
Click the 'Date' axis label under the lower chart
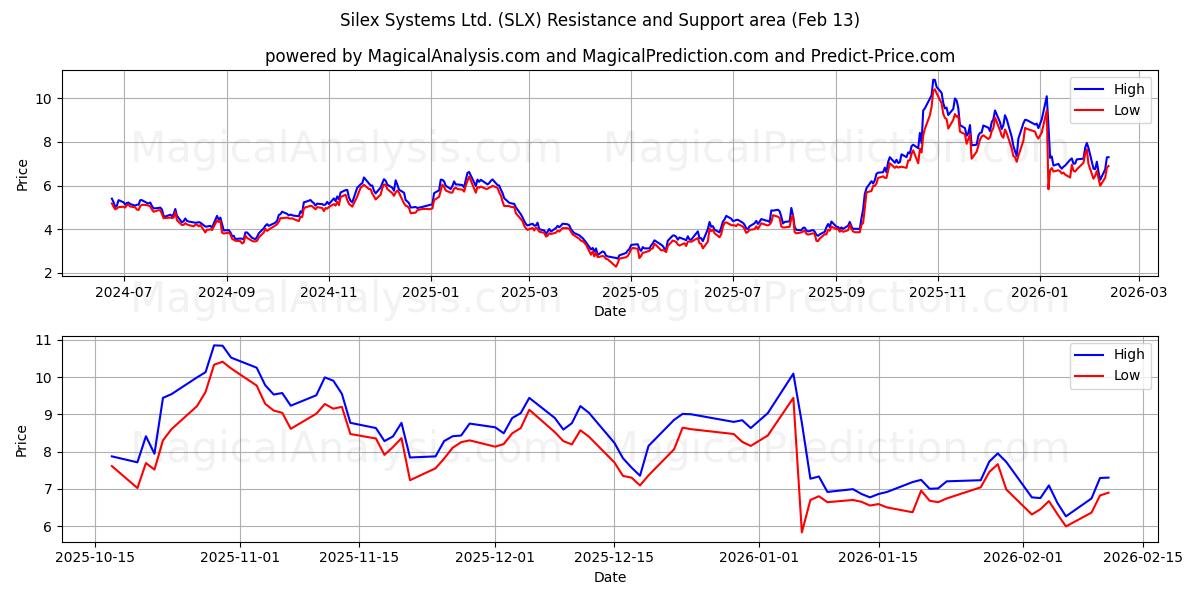pos(610,577)
